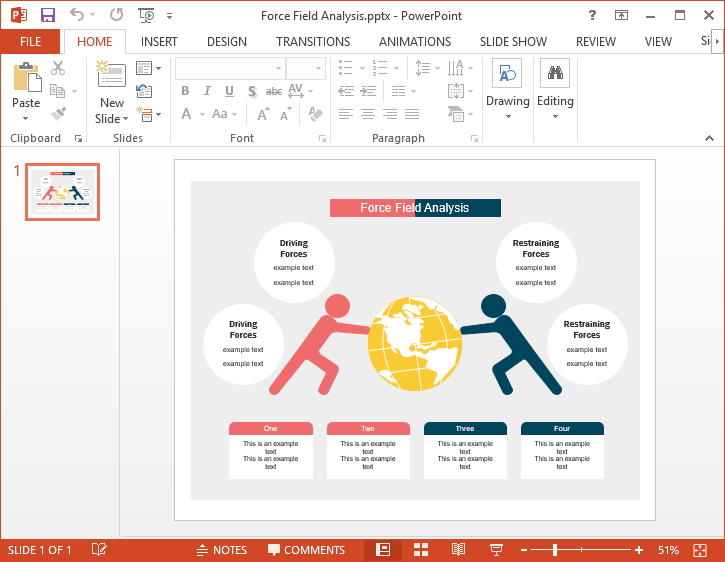Switch to Slide Sorter view
The height and width of the screenshot is (562, 725).
(421, 550)
